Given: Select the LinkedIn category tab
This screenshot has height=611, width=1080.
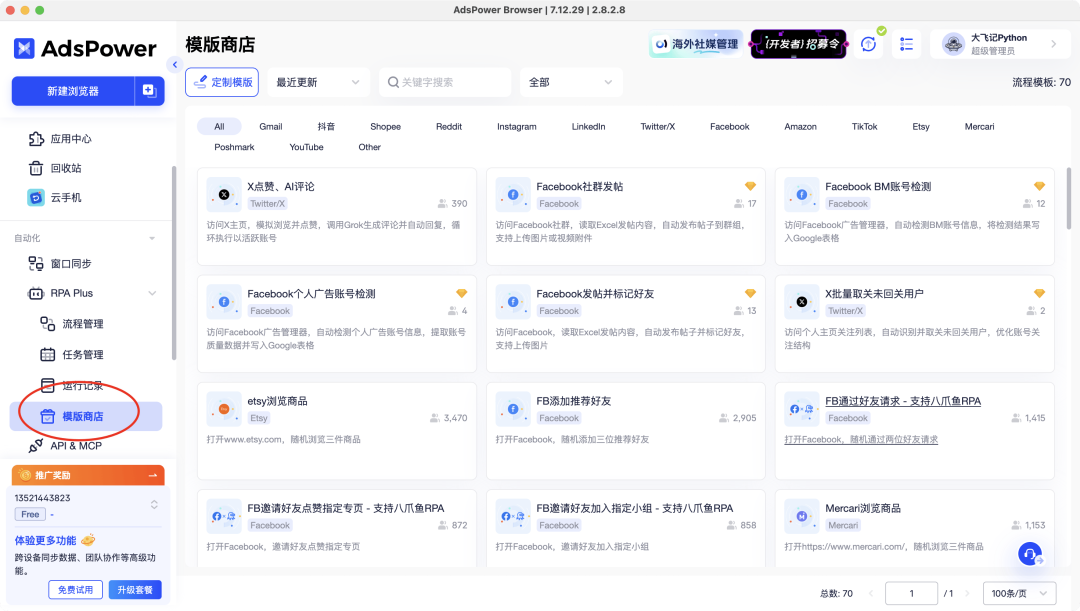Looking at the screenshot, I should 588,127.
